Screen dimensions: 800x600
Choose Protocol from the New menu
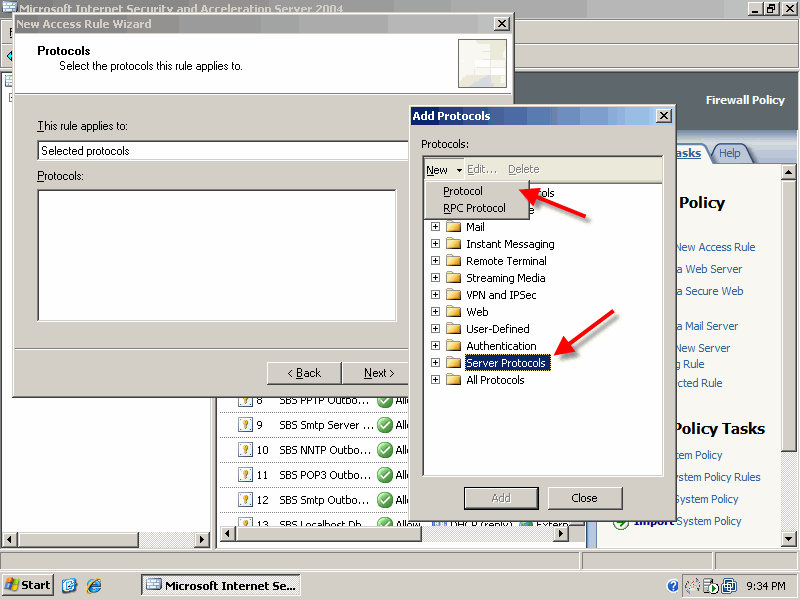(463, 191)
